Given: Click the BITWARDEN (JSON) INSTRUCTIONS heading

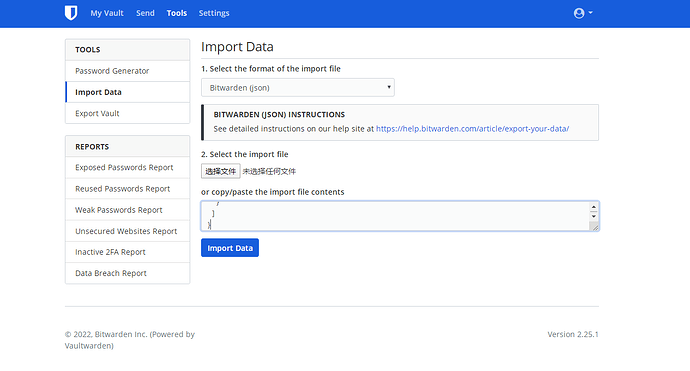Looking at the screenshot, I should 279,114.
